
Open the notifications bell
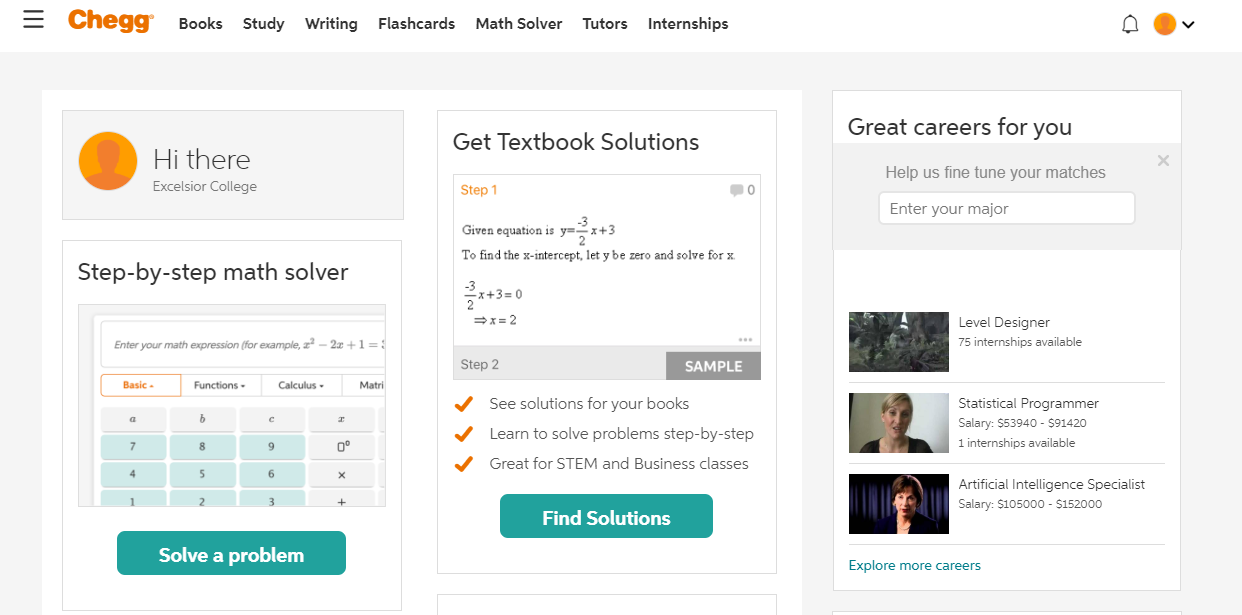[x=1130, y=24]
